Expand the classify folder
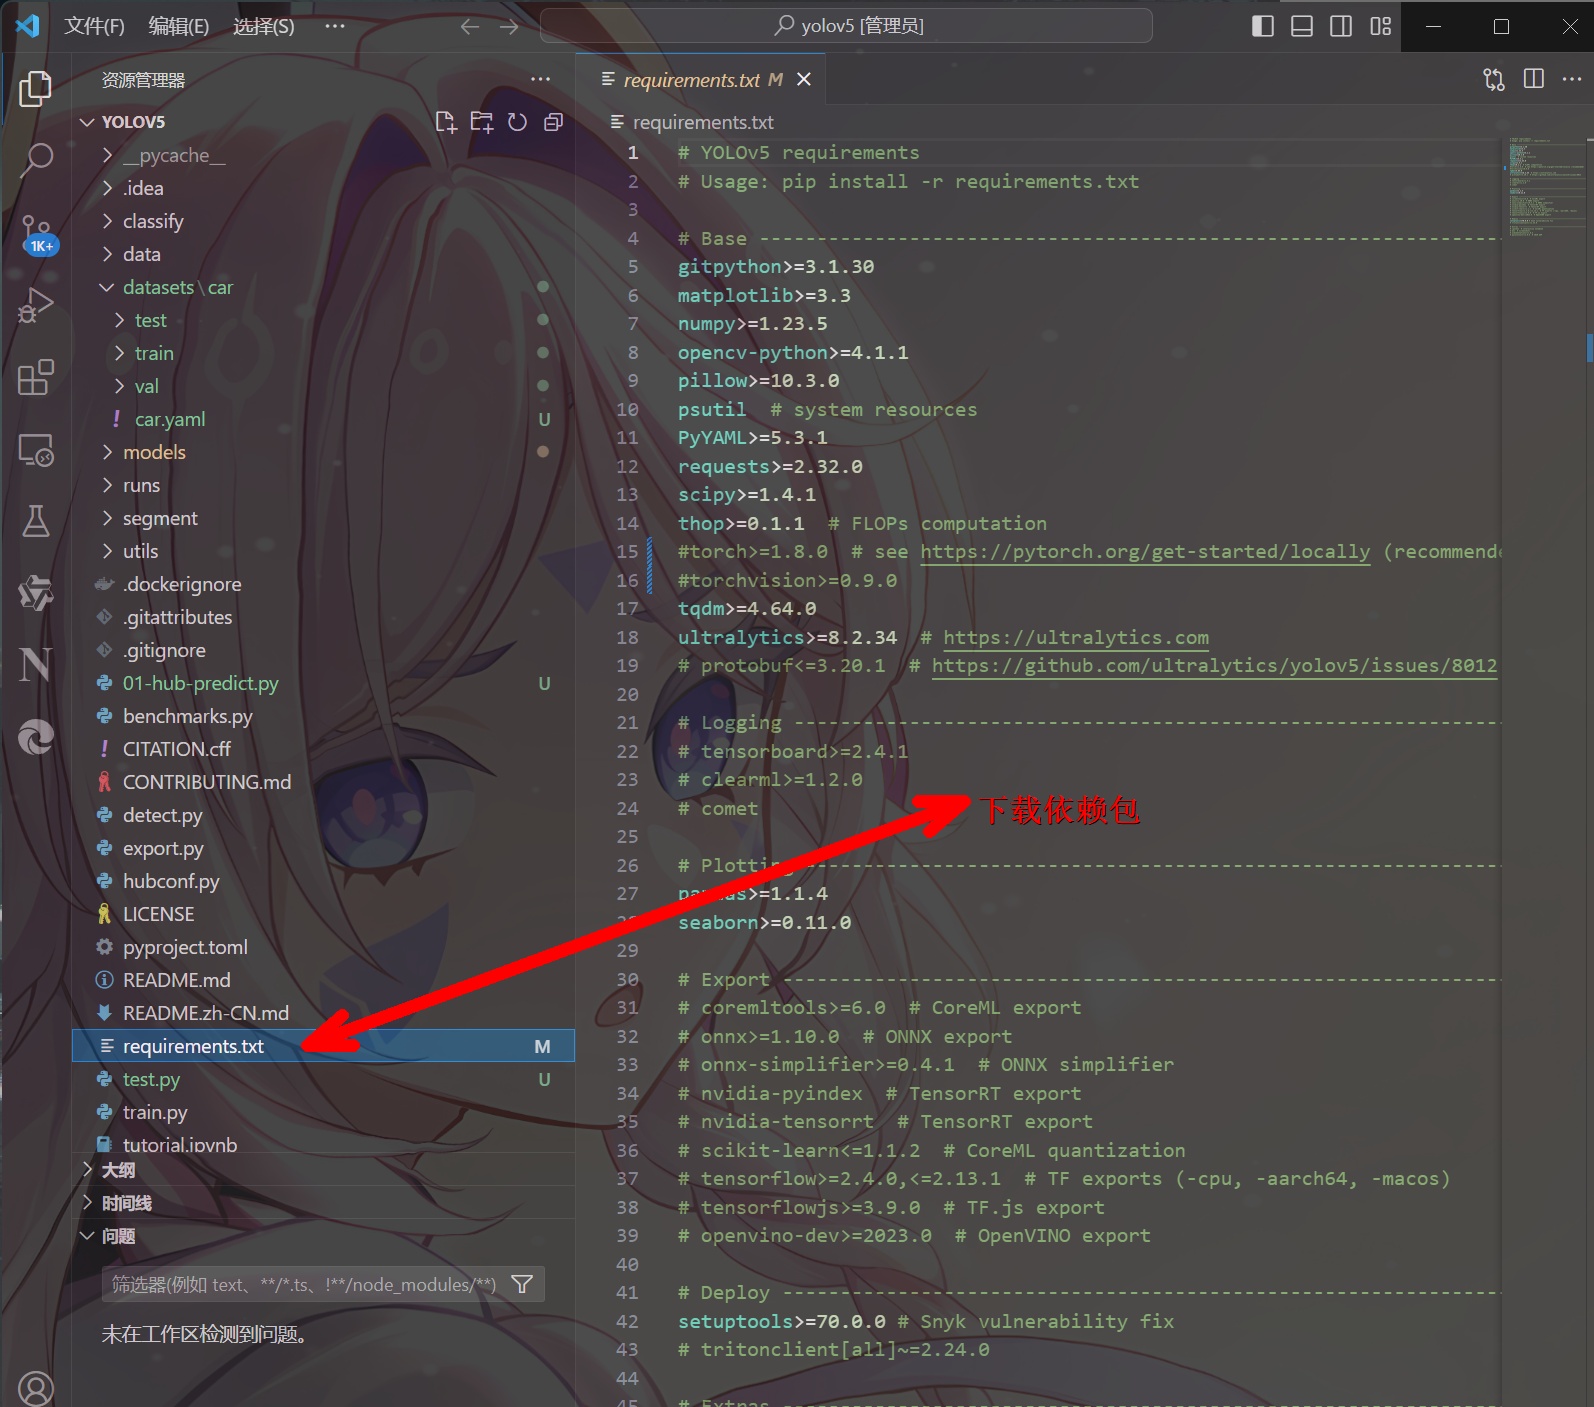Viewport: 1594px width, 1407px height. click(108, 221)
